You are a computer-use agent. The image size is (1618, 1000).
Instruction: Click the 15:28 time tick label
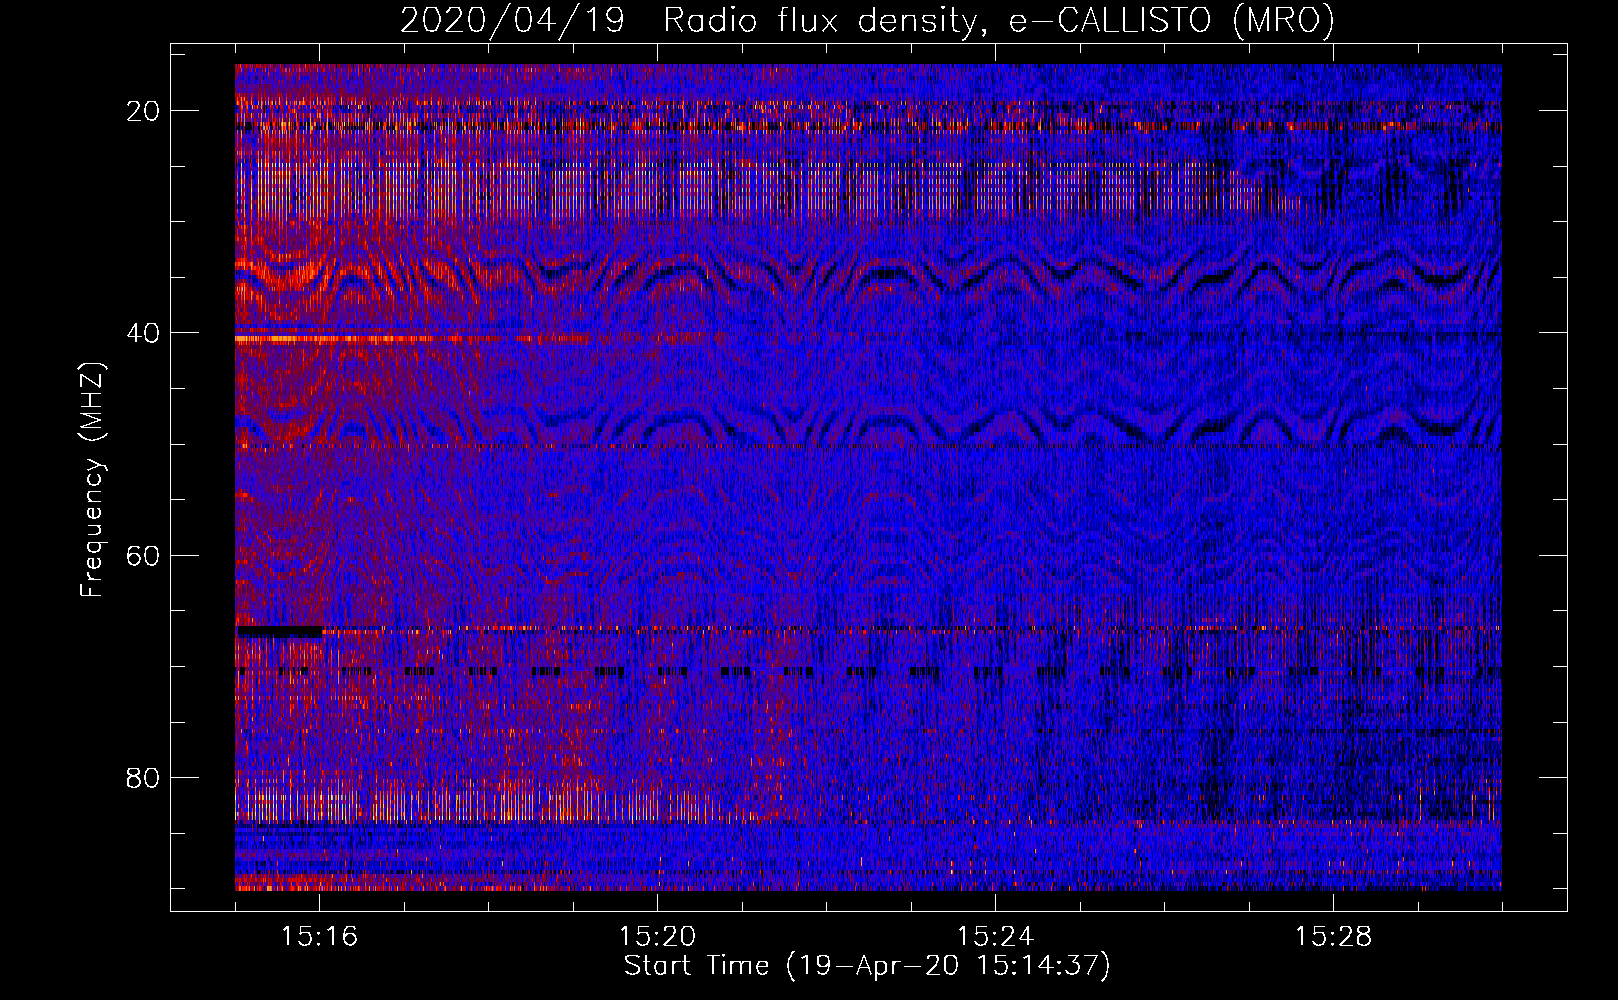(1333, 937)
